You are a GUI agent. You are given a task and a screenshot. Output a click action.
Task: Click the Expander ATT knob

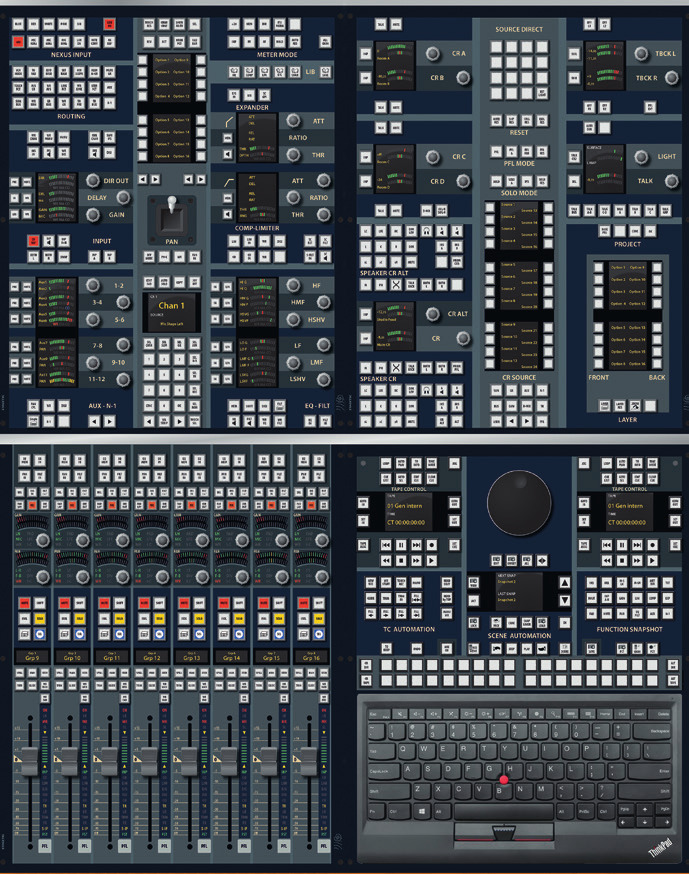(293, 120)
